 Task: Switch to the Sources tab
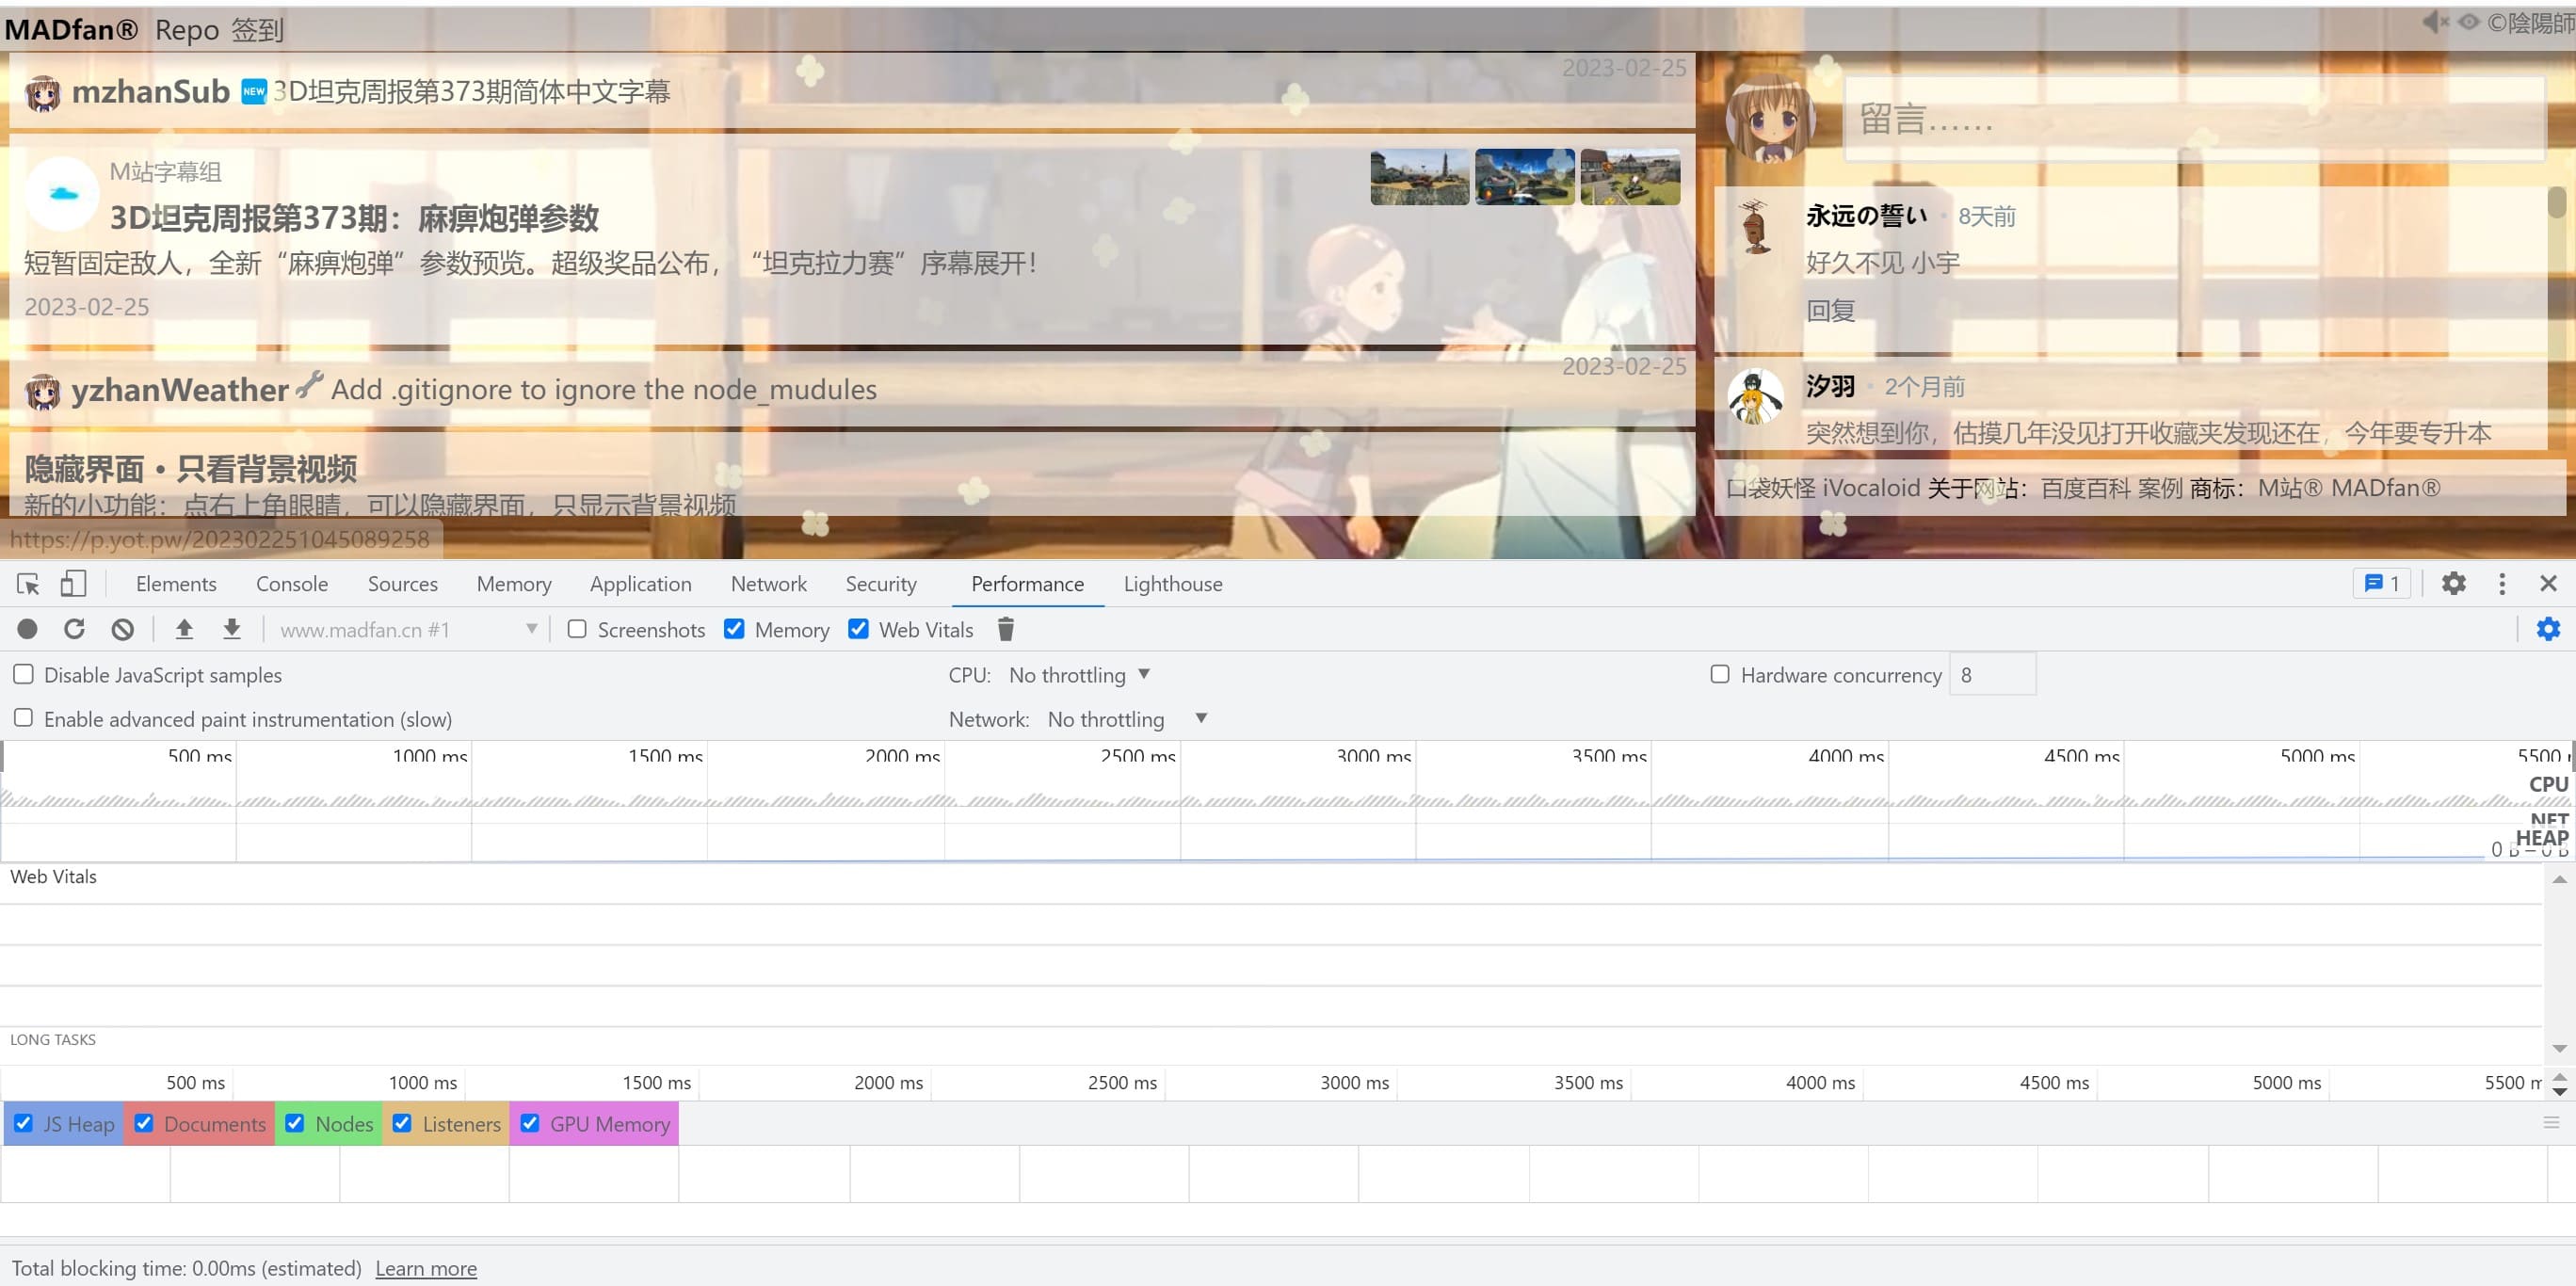[403, 584]
